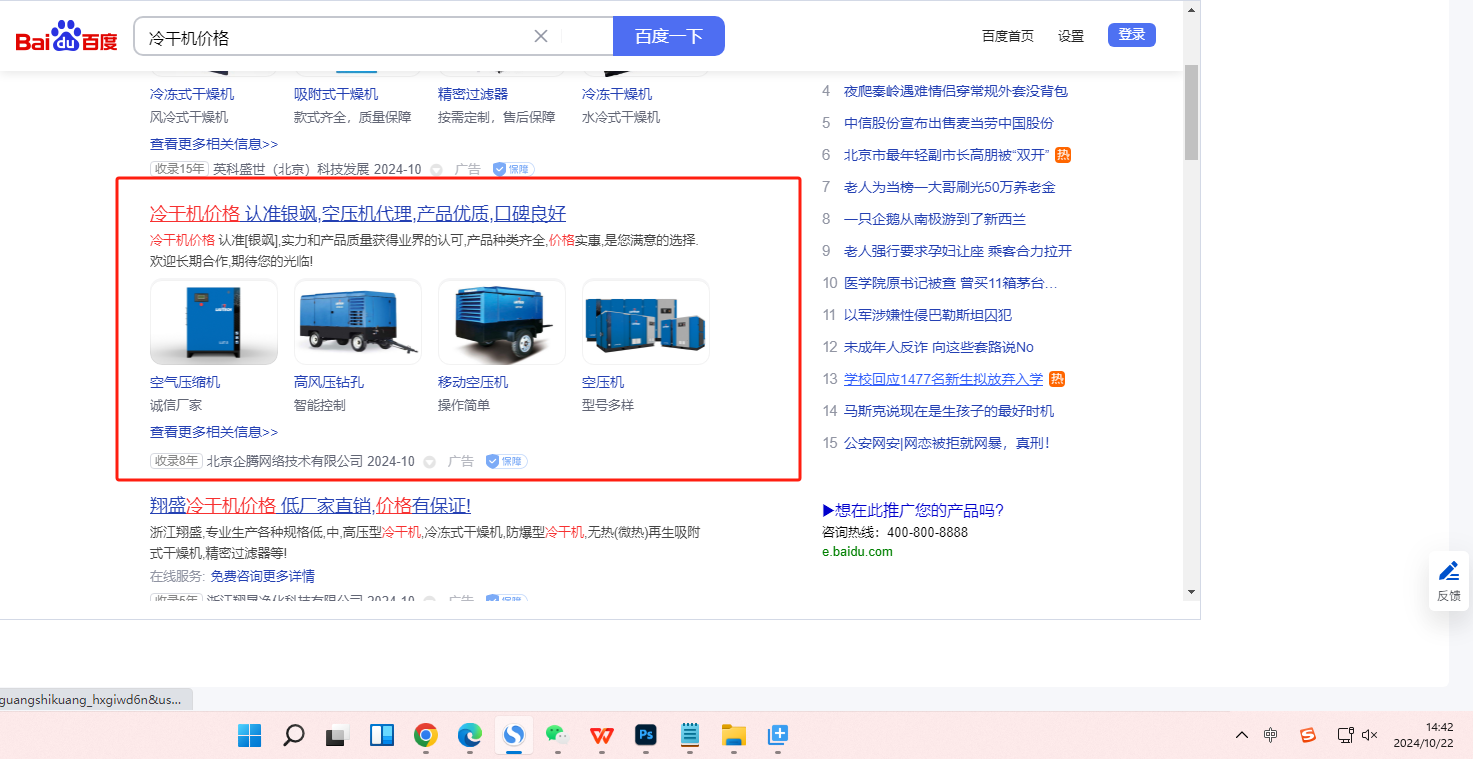Open hot search 公安网安|网恋被拒就网暴，真刑！
The width and height of the screenshot is (1473, 759).
click(x=947, y=443)
